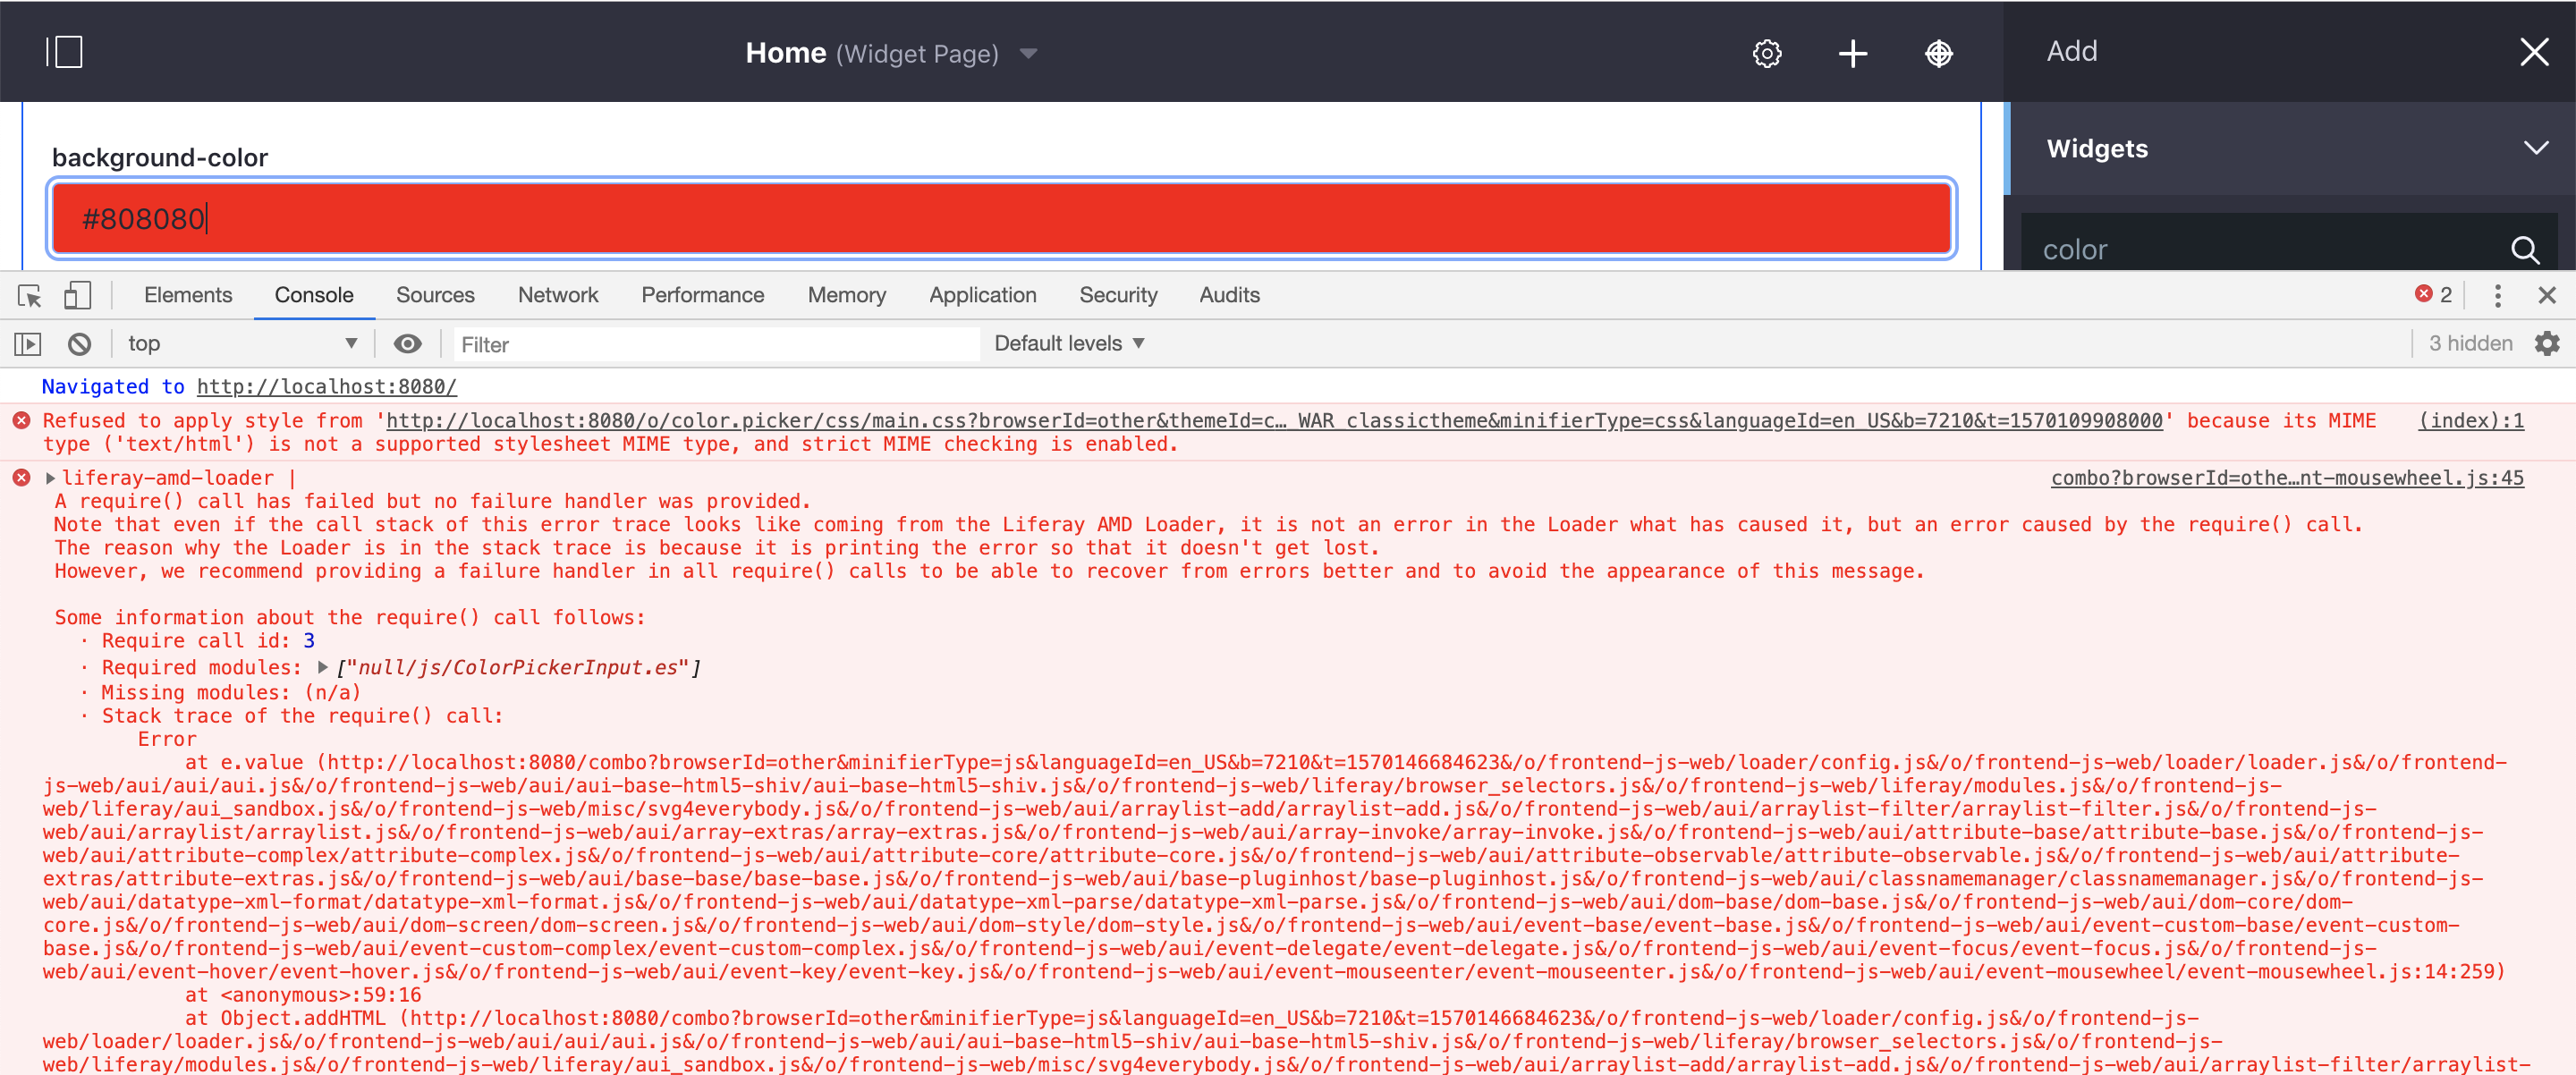Open the Audits tab
Screen dimensions: 2576x1075
point(1229,295)
